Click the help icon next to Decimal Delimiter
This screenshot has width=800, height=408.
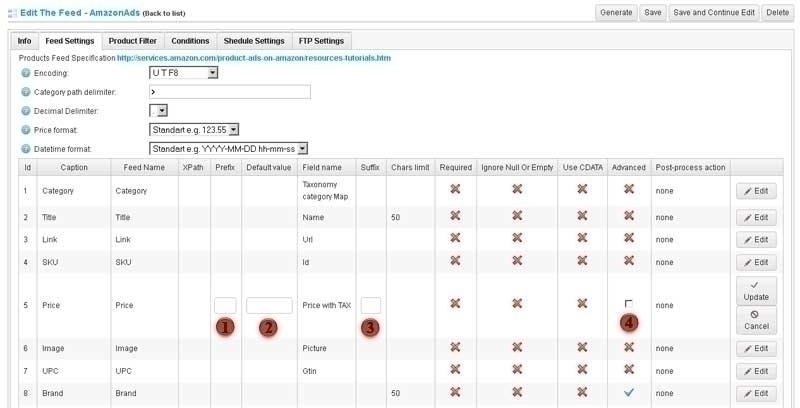[x=26, y=111]
